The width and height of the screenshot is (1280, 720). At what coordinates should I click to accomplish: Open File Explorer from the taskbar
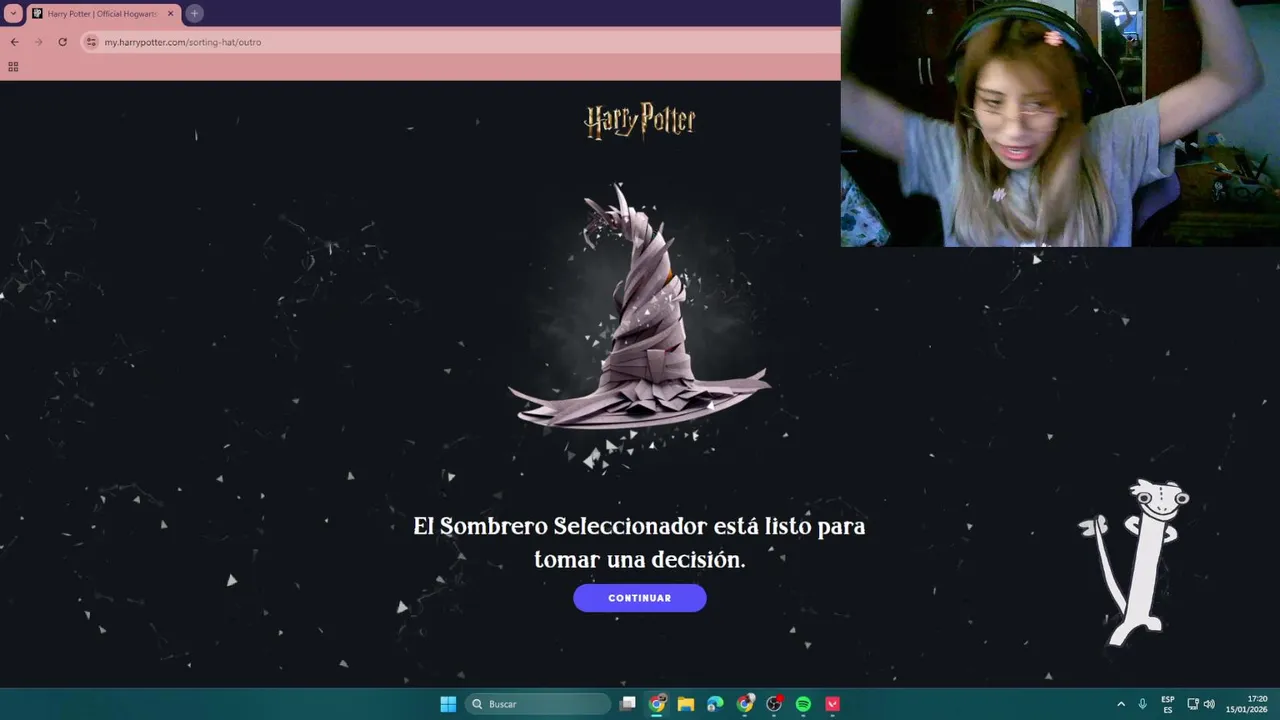(686, 704)
